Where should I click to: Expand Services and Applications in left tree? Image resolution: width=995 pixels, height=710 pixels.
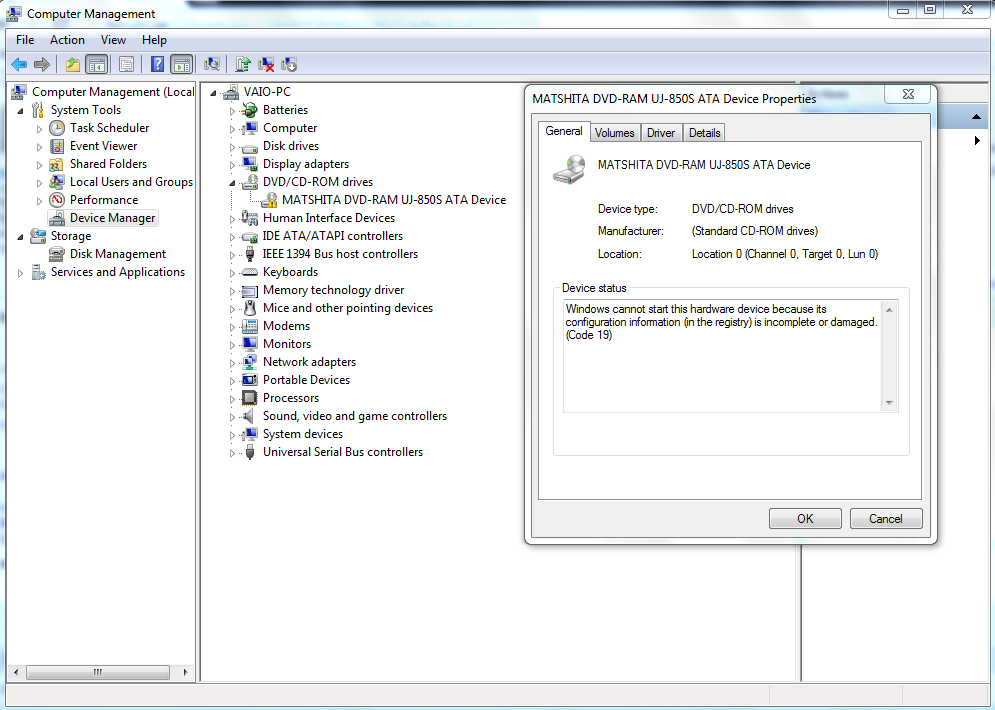(x=21, y=272)
